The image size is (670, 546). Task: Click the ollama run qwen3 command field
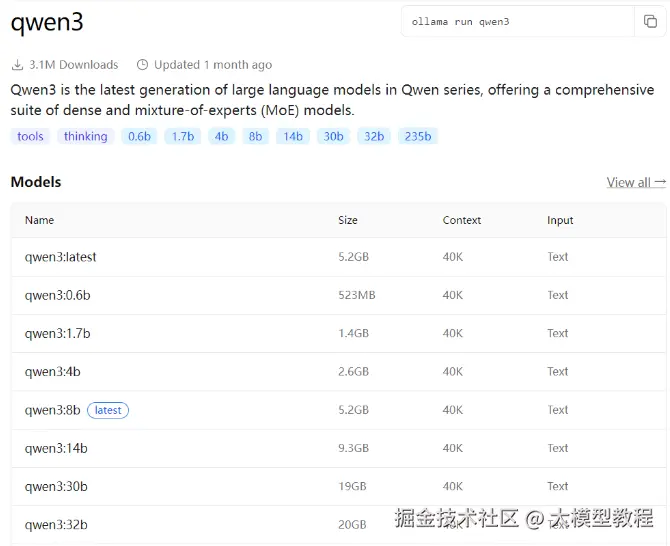(518, 21)
